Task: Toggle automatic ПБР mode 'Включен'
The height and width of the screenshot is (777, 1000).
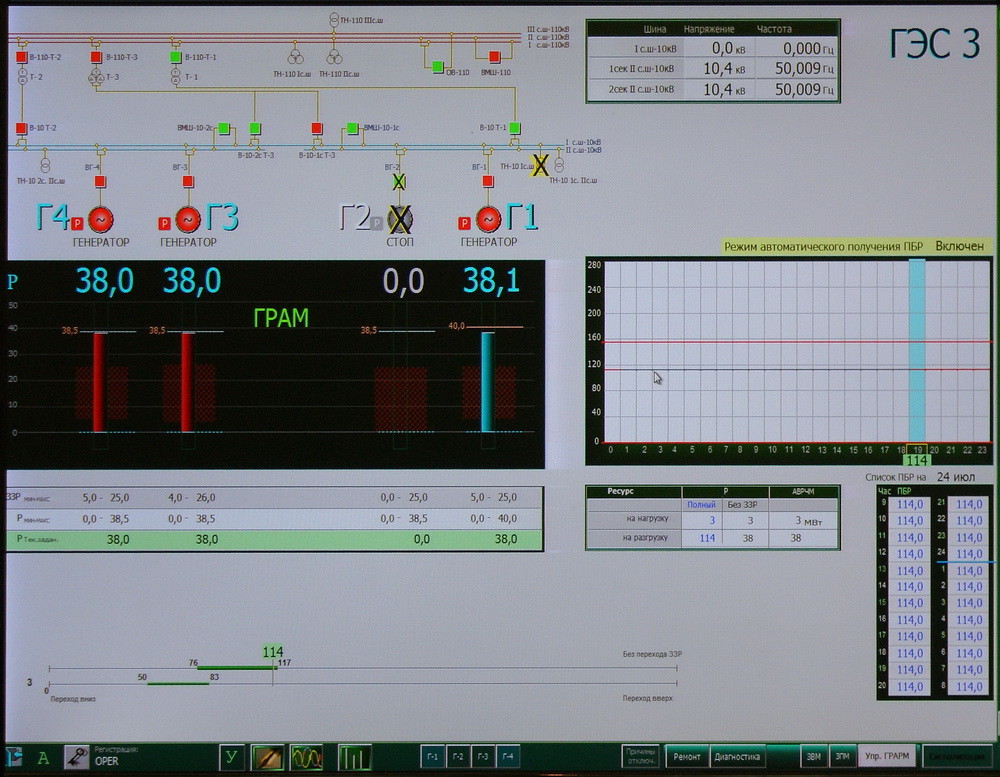Action: [960, 246]
